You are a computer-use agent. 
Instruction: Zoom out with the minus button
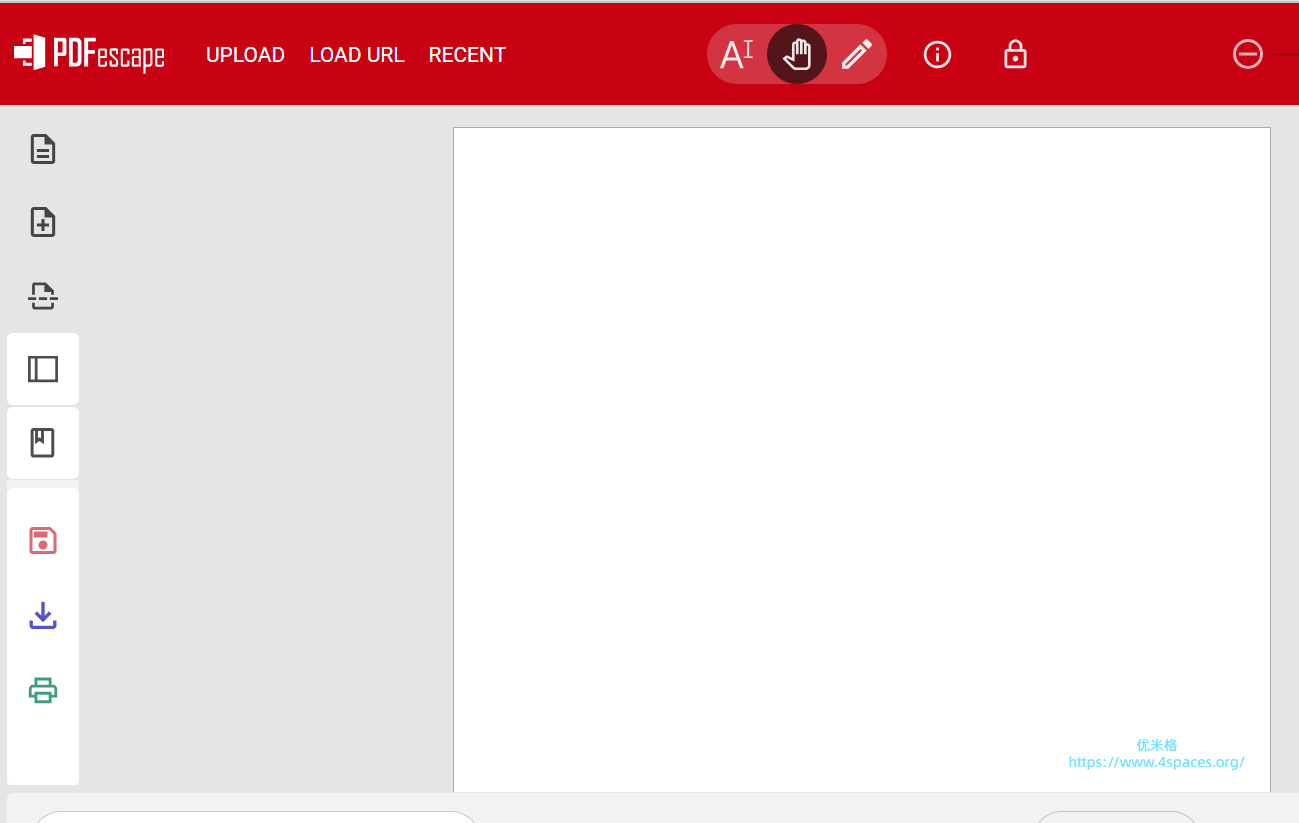point(1247,54)
